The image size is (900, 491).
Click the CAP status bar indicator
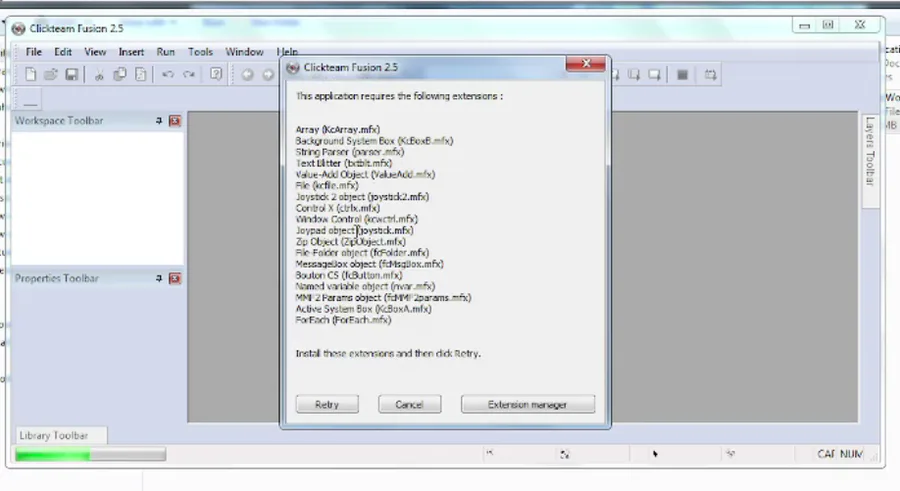pyautogui.click(x=826, y=454)
